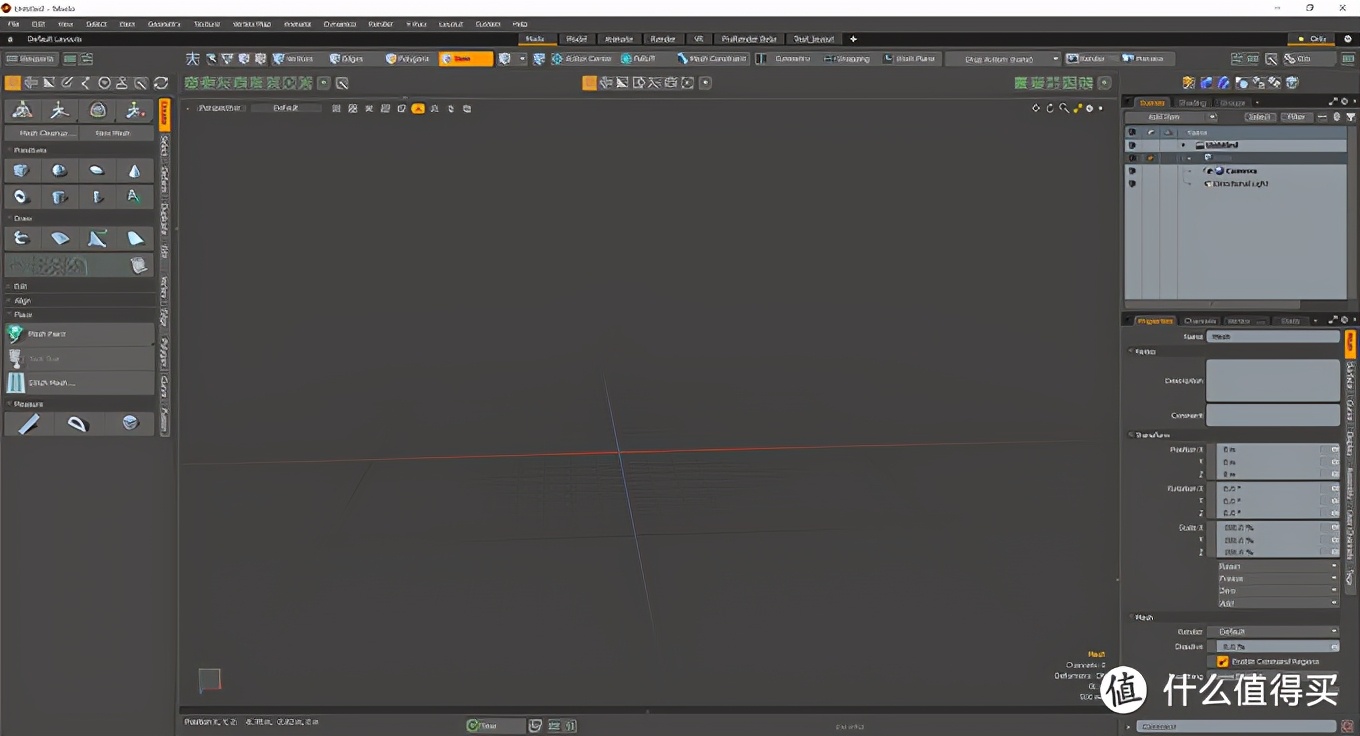Click the Name input field

pyautogui.click(x=1272, y=337)
